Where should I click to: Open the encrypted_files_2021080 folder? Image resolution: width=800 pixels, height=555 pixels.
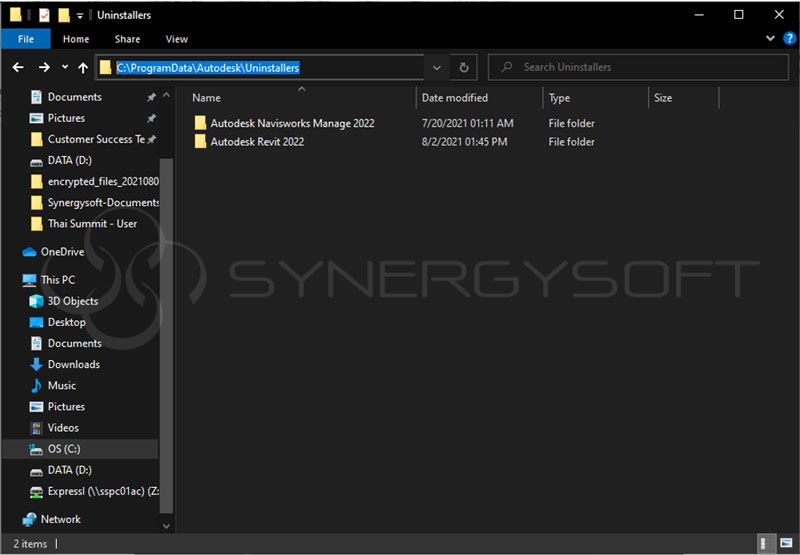tap(103, 182)
